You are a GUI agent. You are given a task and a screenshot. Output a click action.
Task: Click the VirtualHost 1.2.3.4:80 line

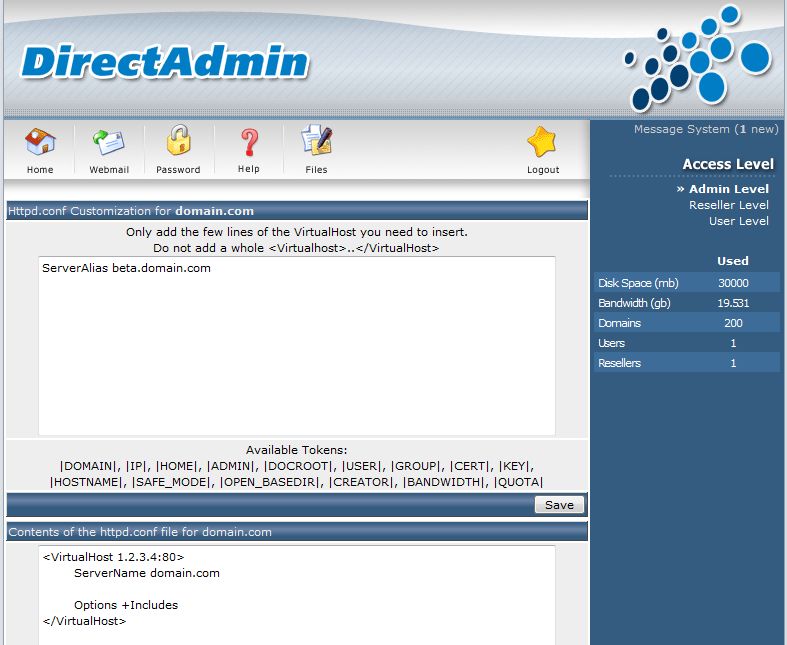[x=113, y=557]
